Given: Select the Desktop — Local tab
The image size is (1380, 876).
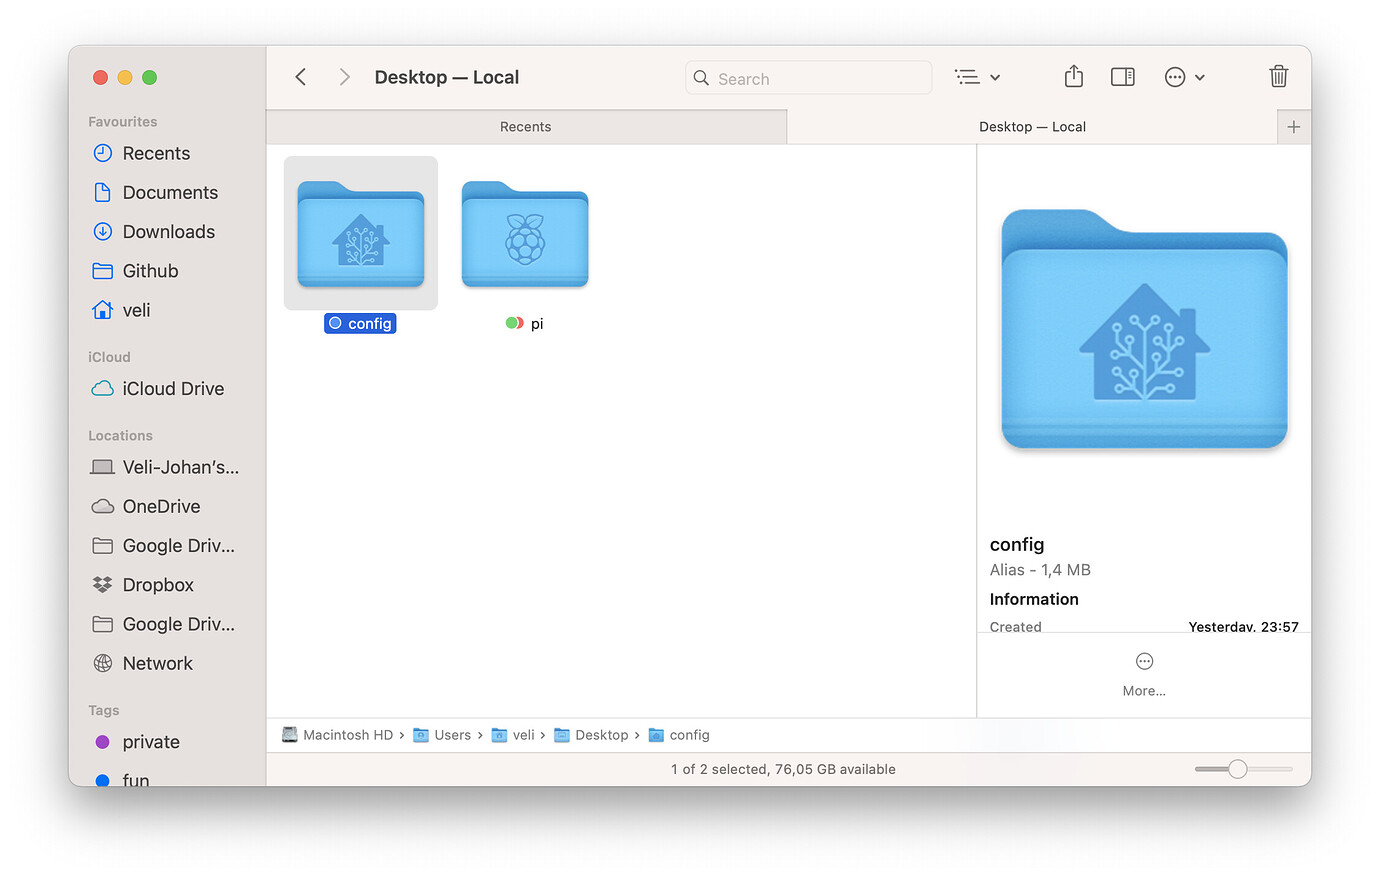Looking at the screenshot, I should click(x=1033, y=126).
